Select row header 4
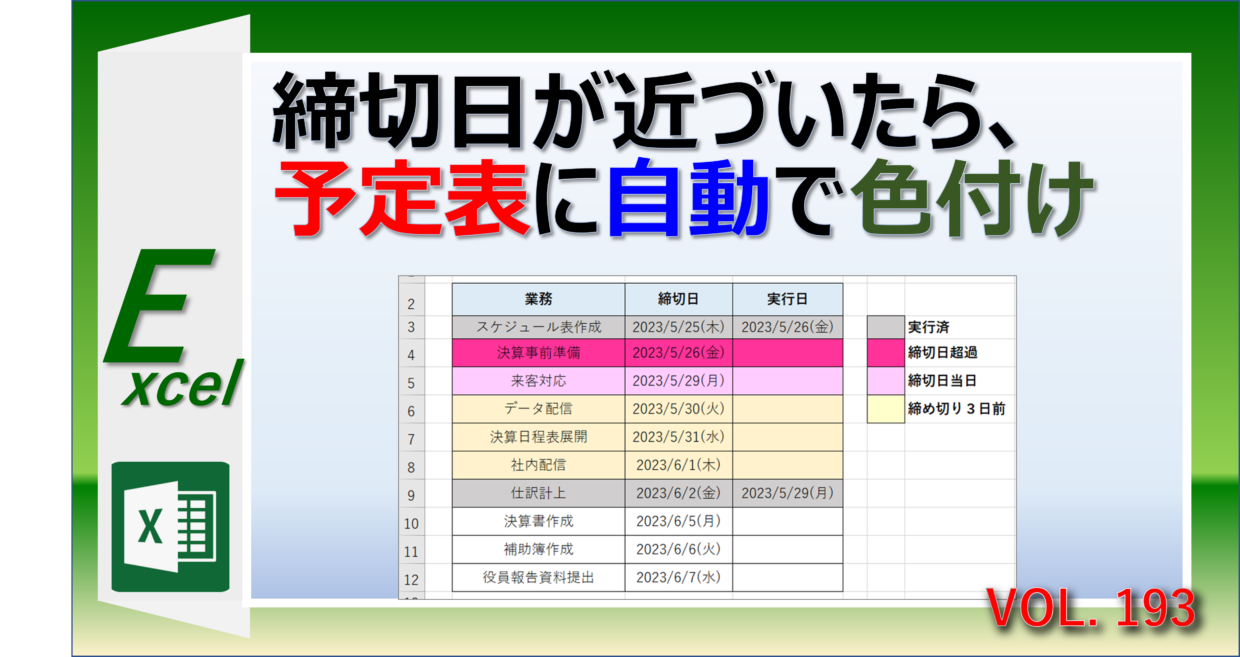The width and height of the screenshot is (1240, 657). tap(411, 354)
